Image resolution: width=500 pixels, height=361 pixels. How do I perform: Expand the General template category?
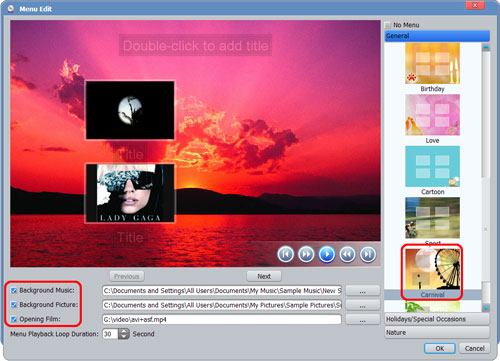[x=437, y=36]
